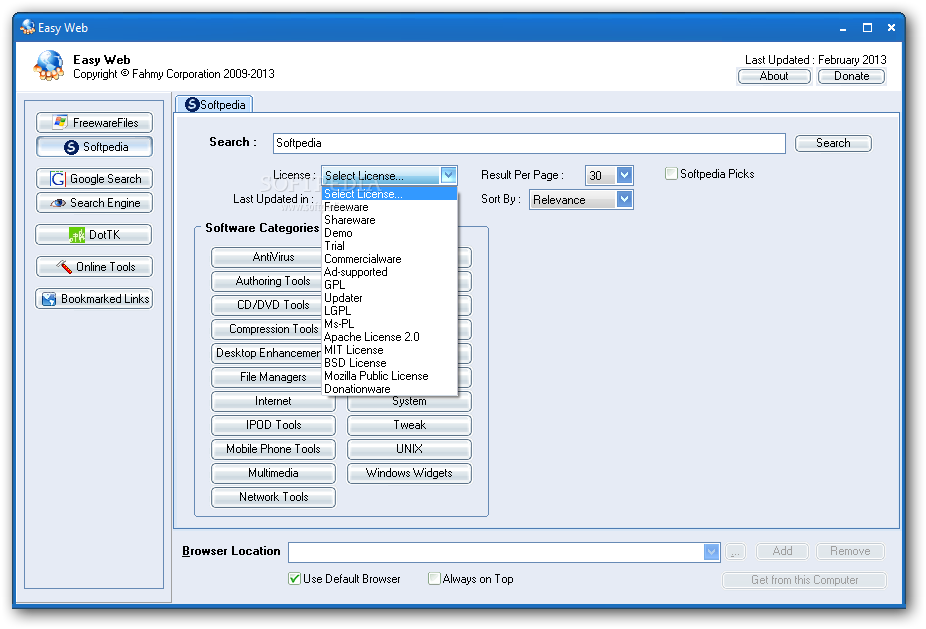Click the Tweak category button
The height and width of the screenshot is (629, 926).
click(409, 425)
